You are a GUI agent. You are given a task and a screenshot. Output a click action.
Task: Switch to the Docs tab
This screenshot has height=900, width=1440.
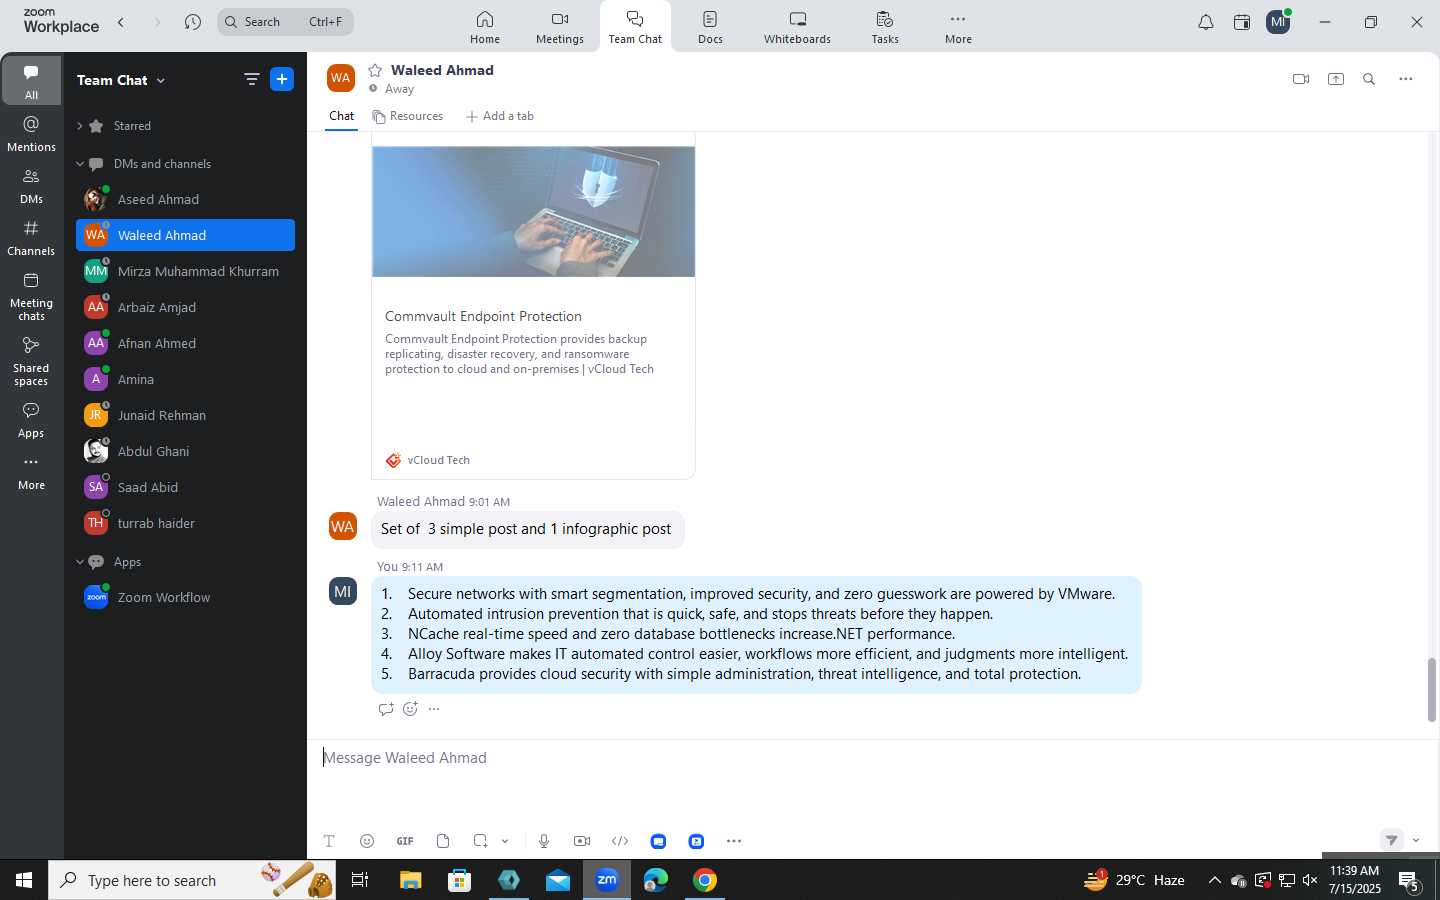(710, 28)
